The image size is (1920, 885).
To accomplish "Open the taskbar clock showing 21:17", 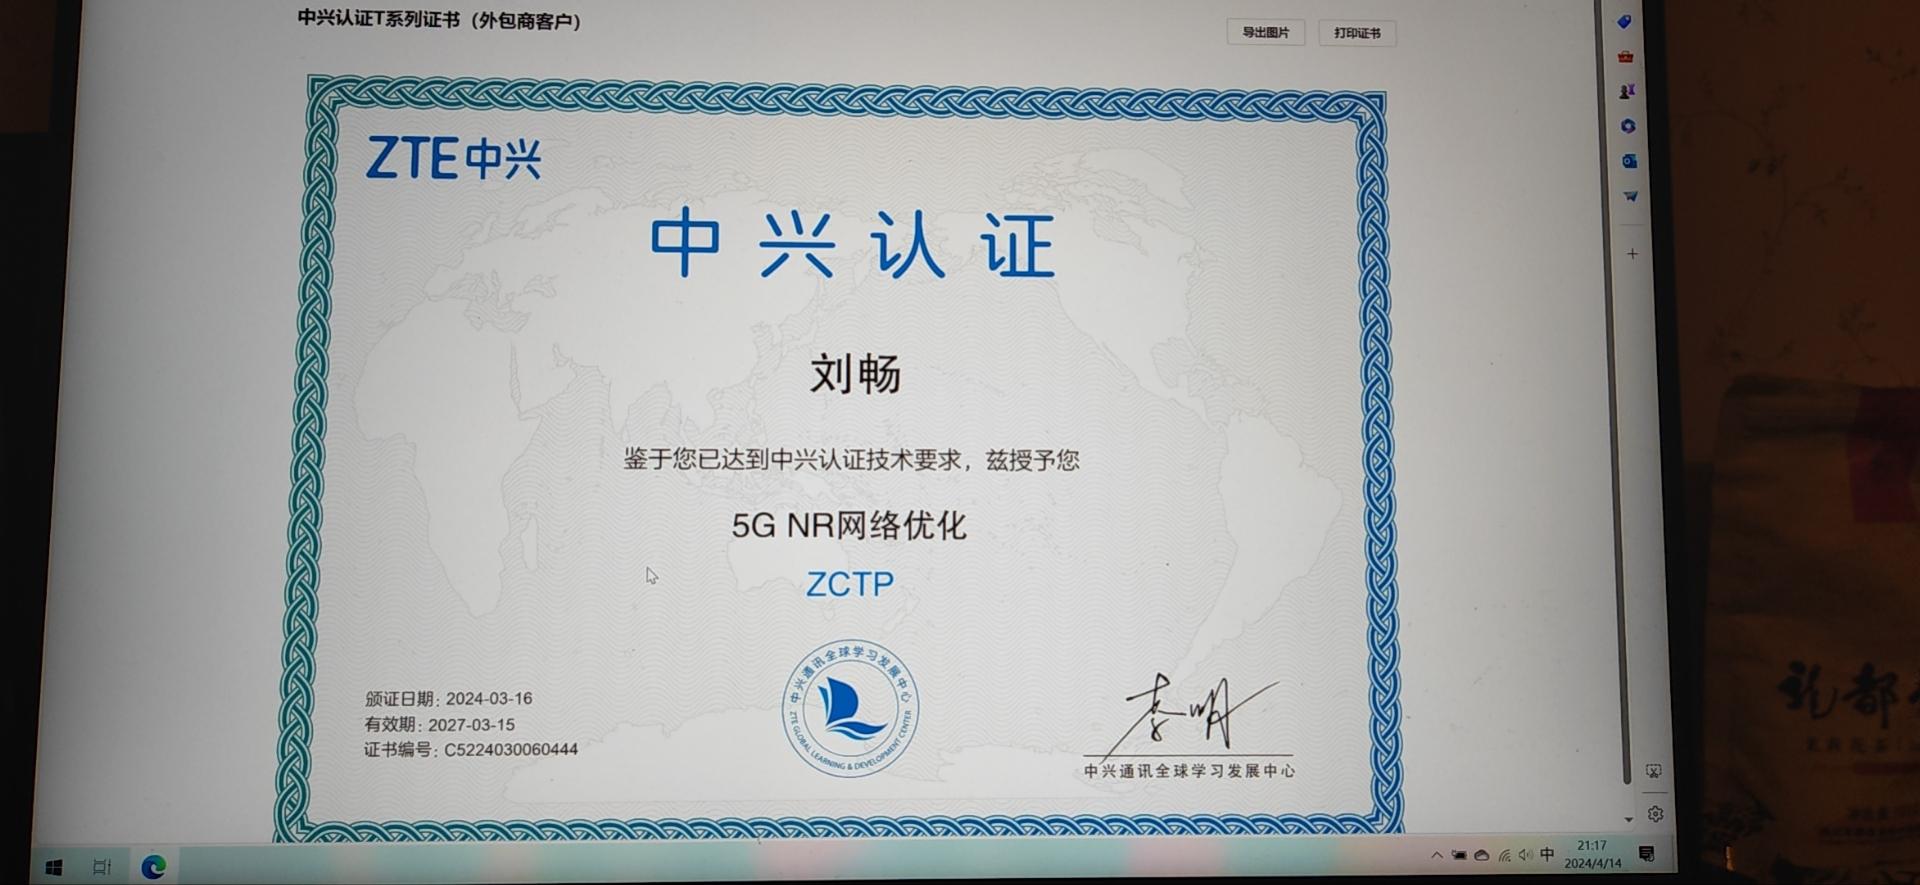I will 1592,854.
